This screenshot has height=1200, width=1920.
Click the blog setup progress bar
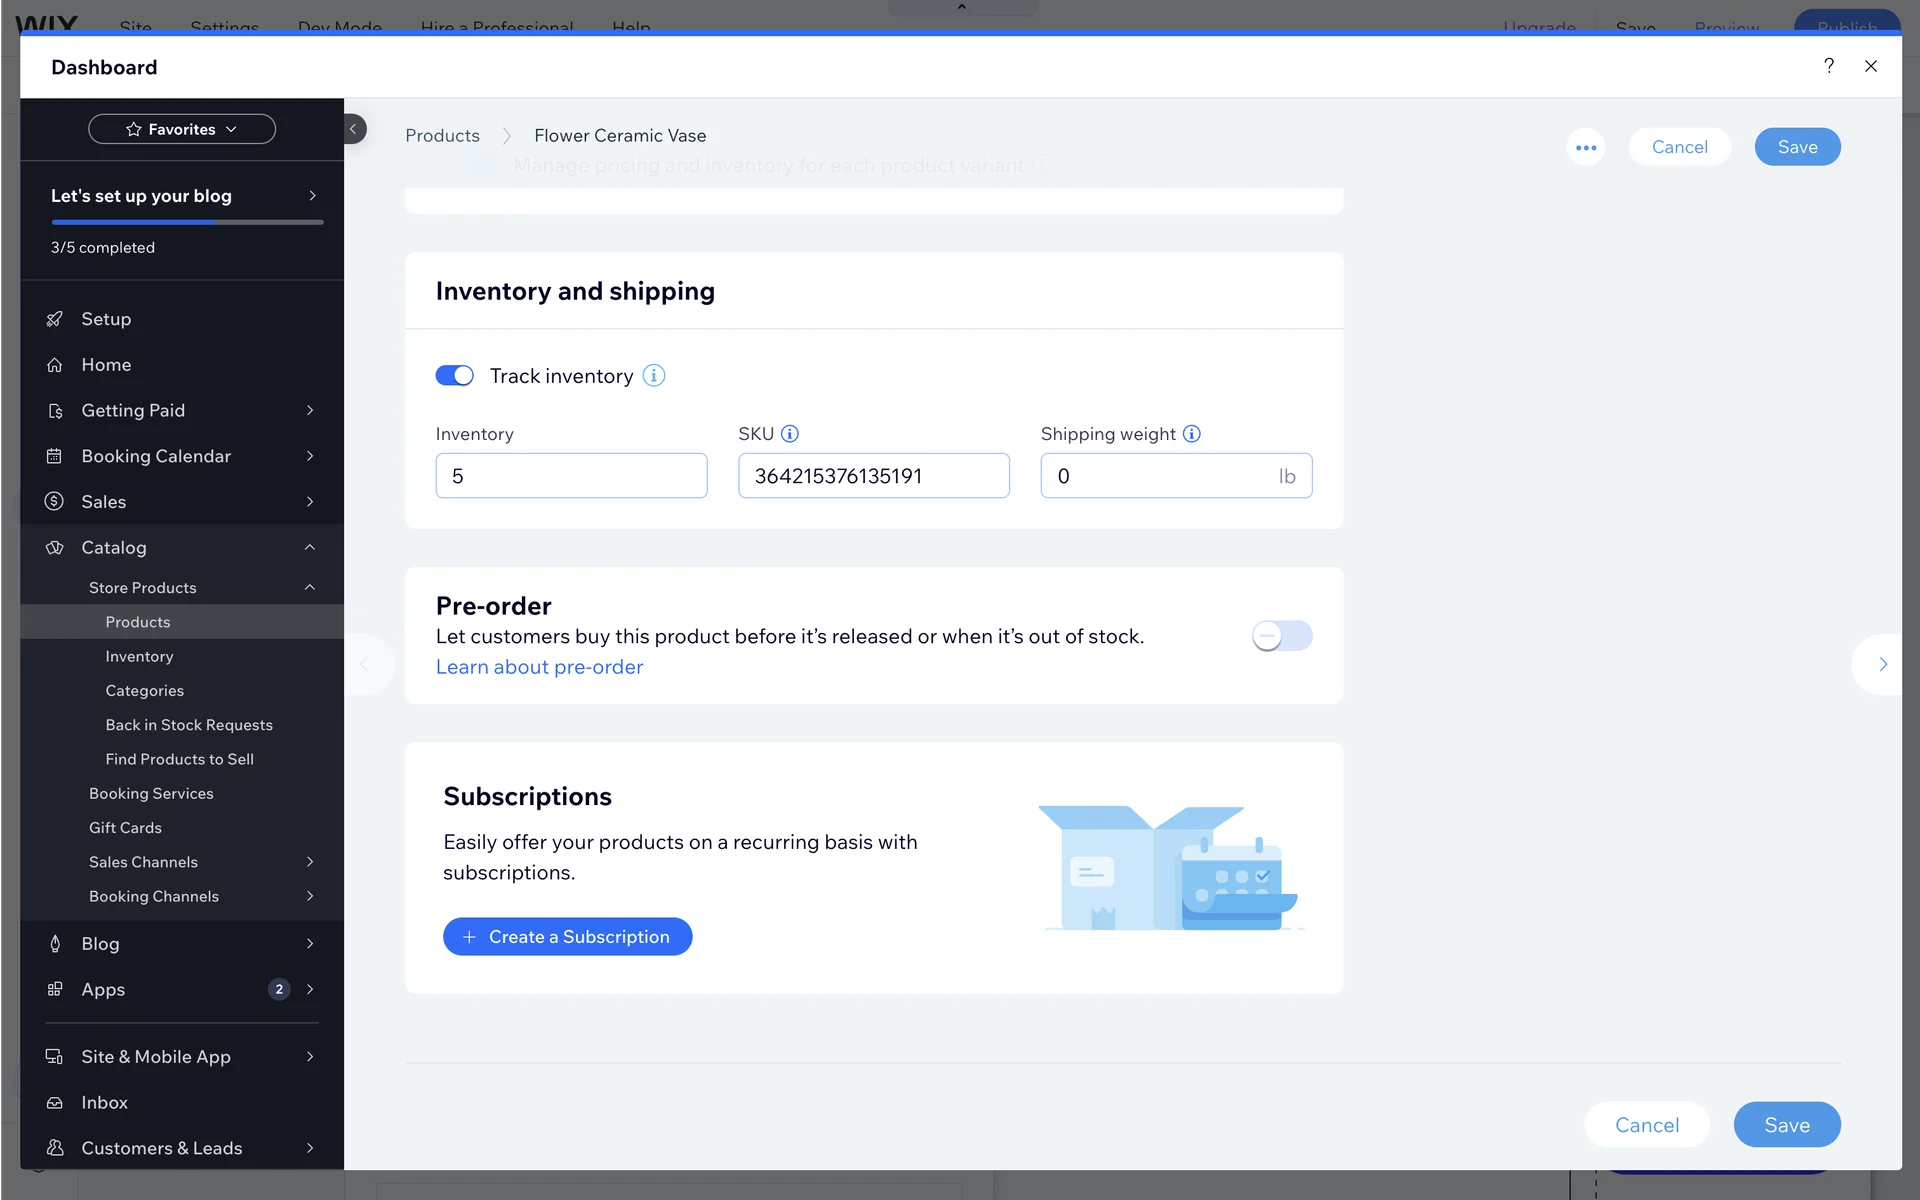point(187,222)
